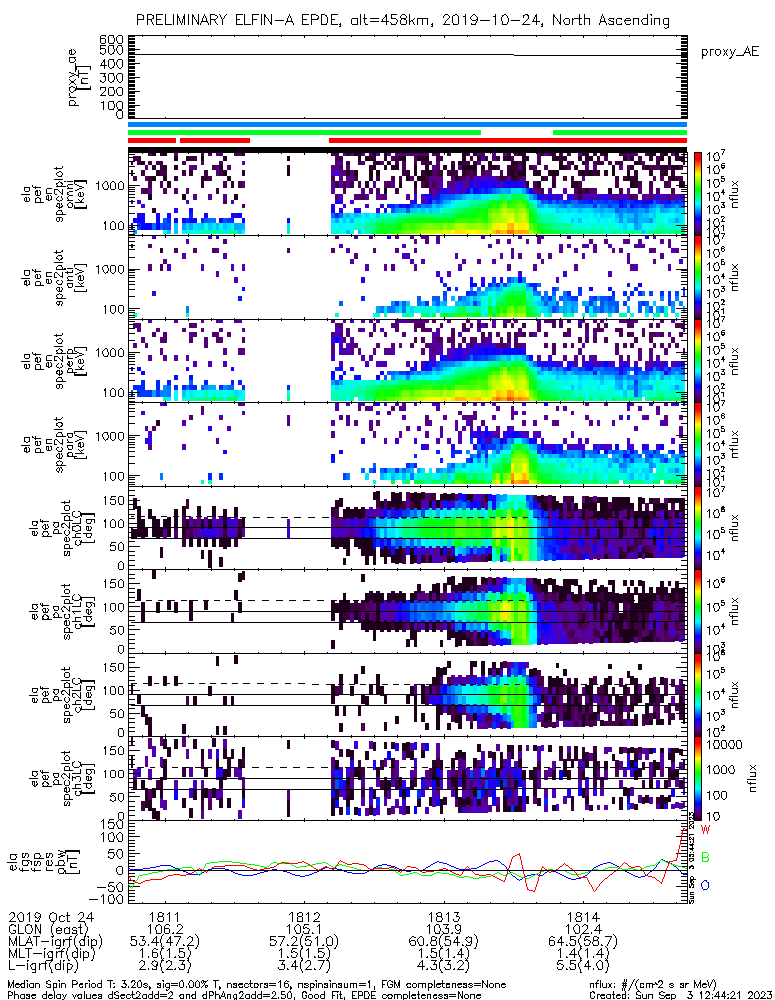Click the proxy_ae [nT] y-axis label

tap(79, 78)
